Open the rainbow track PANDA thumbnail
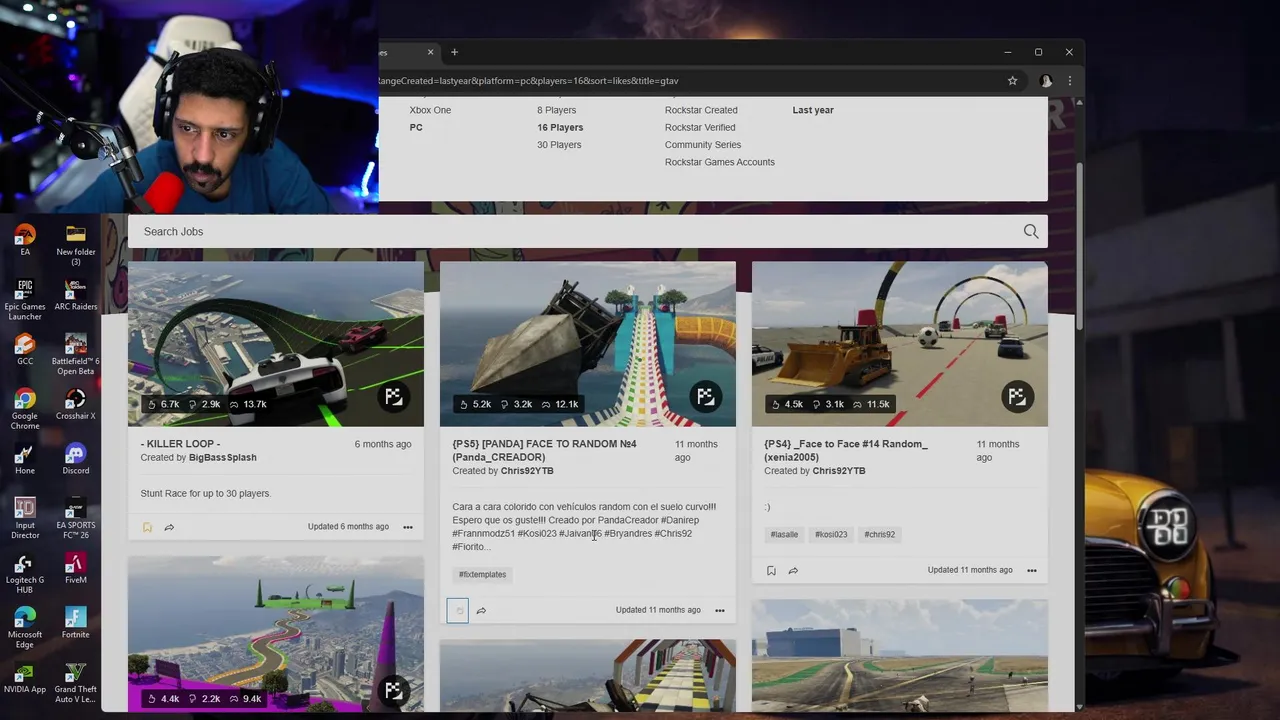The width and height of the screenshot is (1280, 720). (588, 344)
